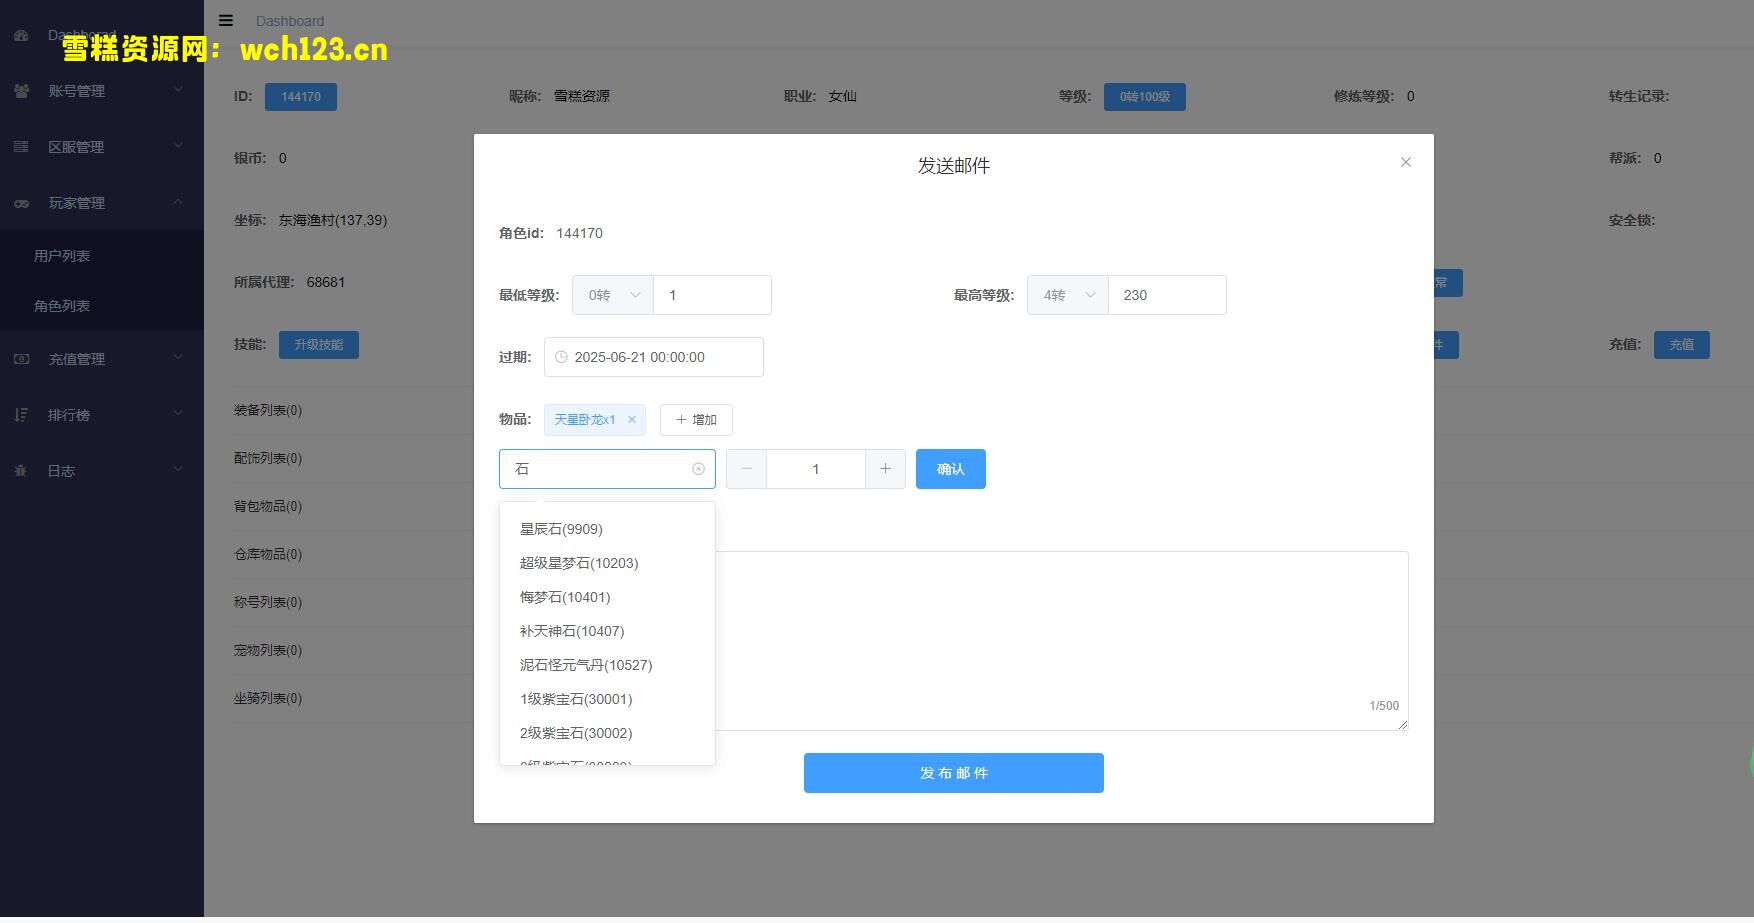
Task: Click the expiry date 2025-06-21 field
Action: tap(654, 357)
